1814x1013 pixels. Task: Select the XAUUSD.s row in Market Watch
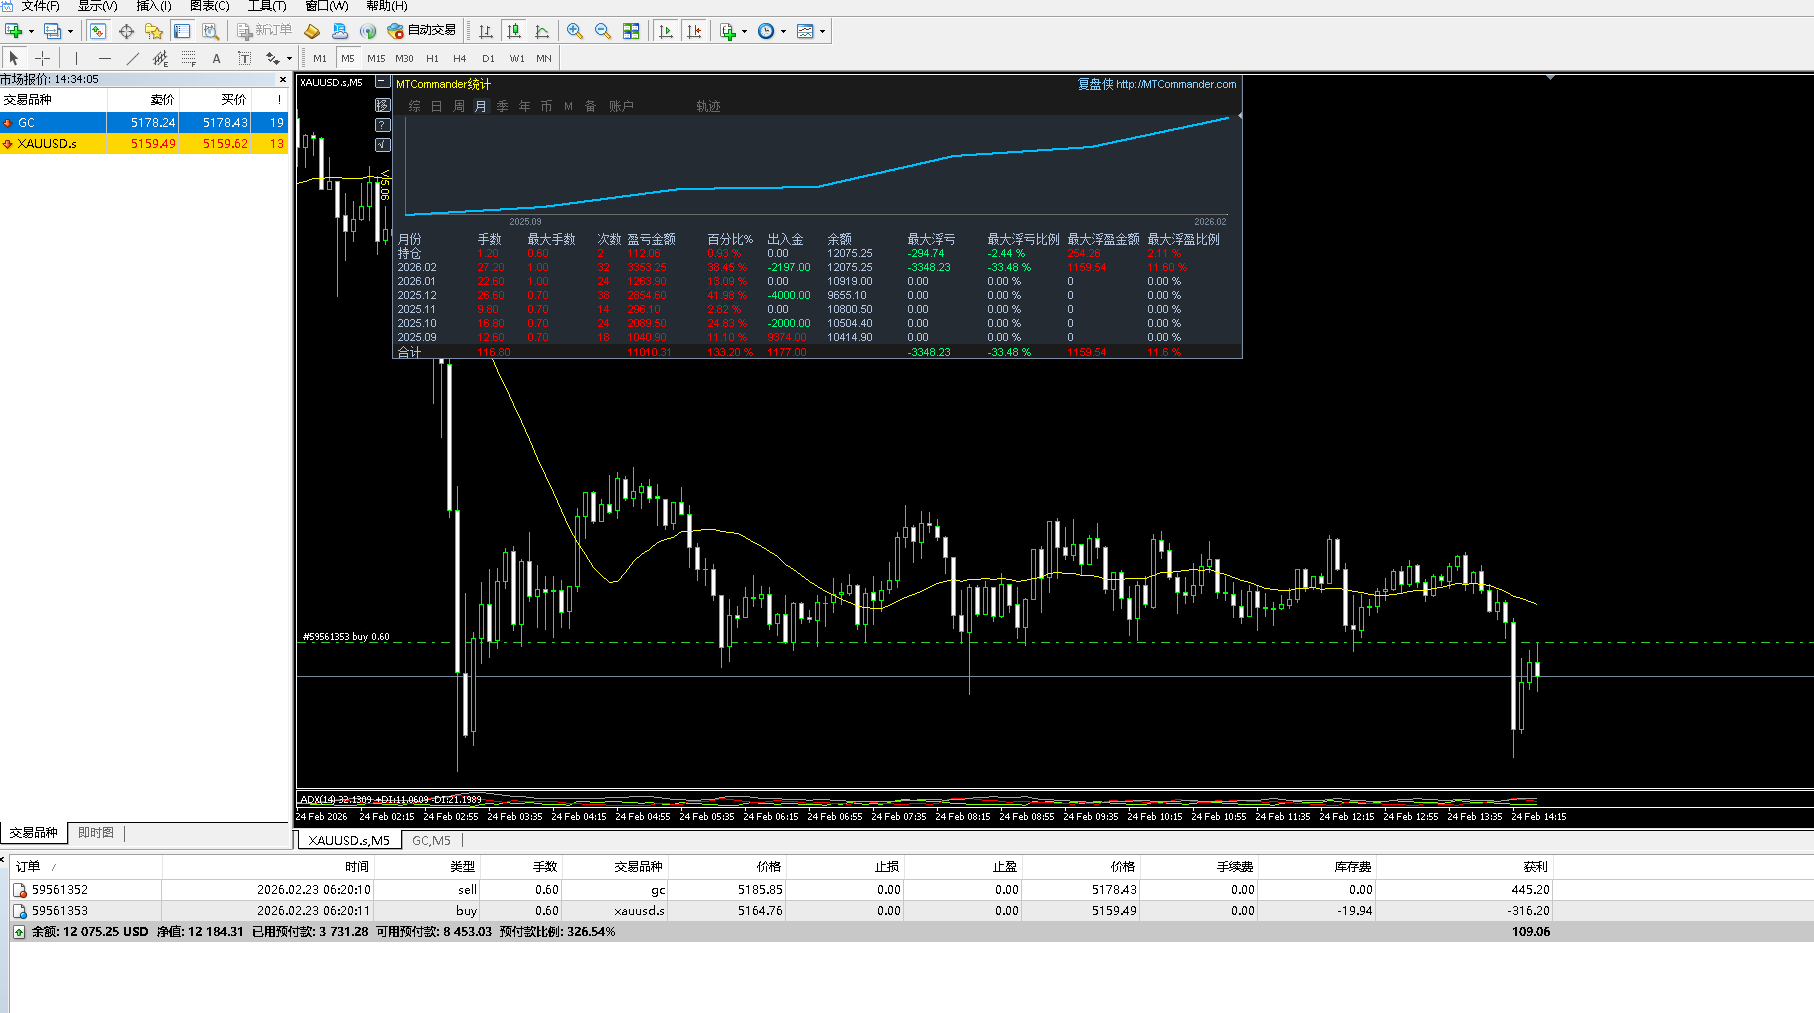pos(47,143)
